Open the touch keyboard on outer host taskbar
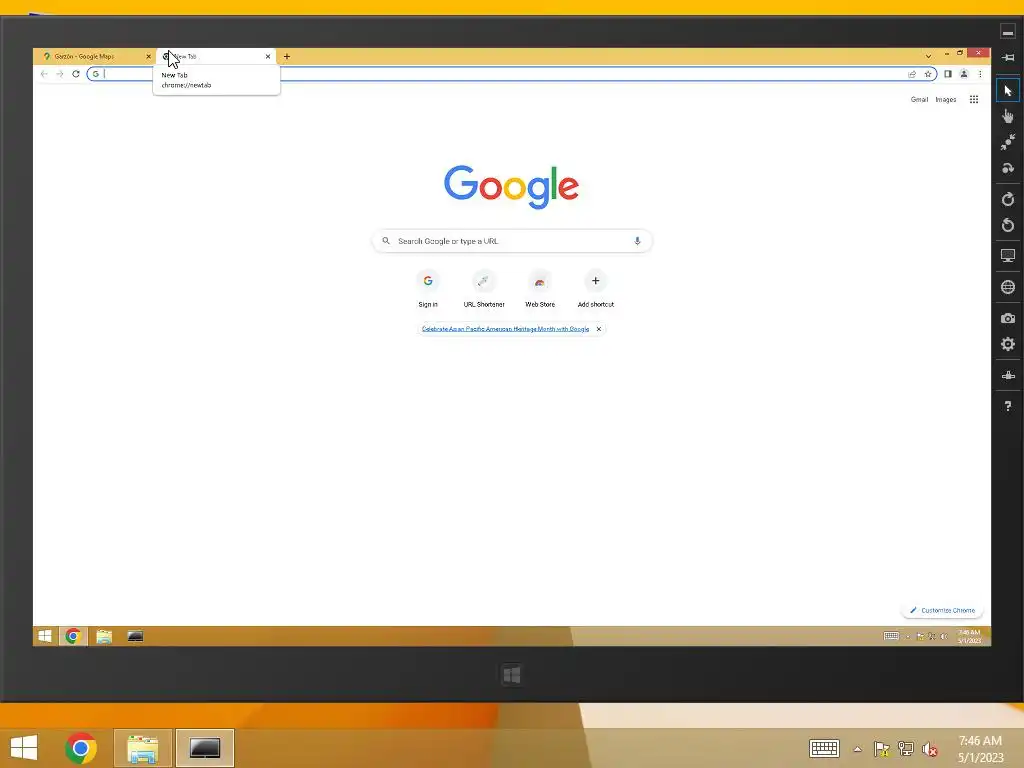This screenshot has width=1024, height=768. click(x=824, y=748)
